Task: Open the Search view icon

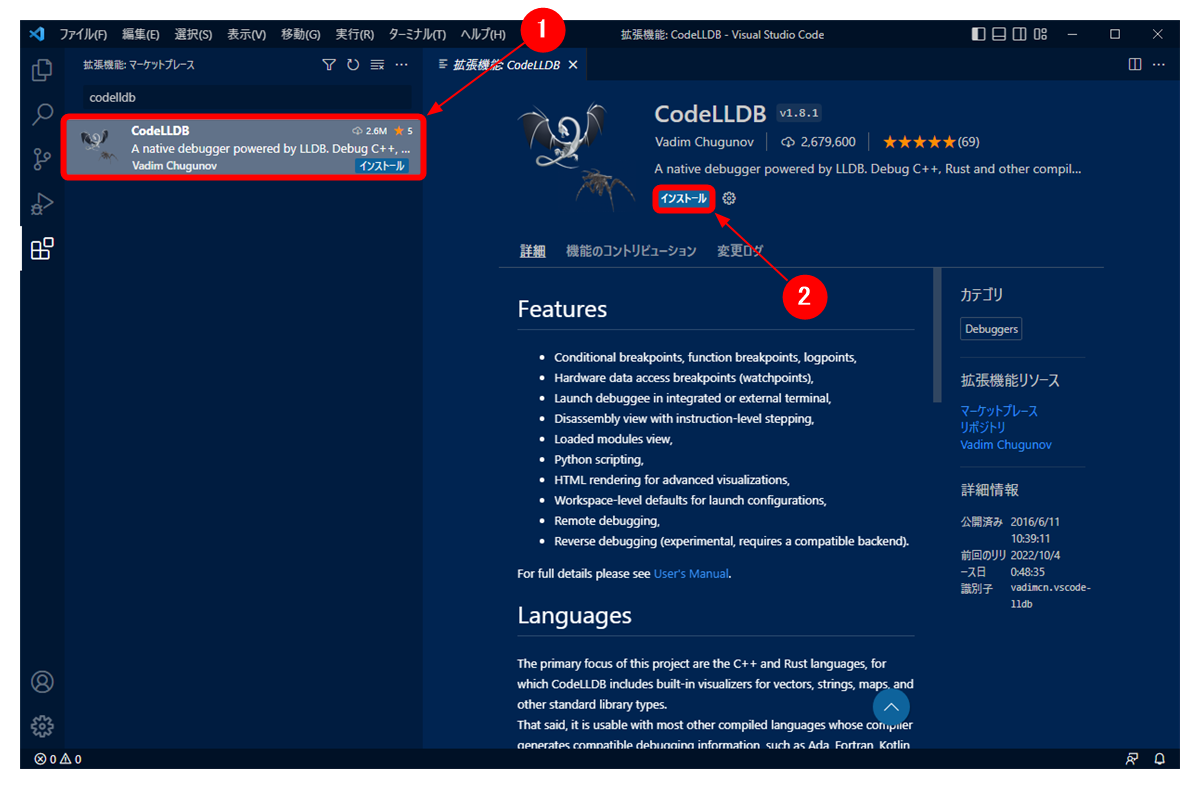Action: 41,115
